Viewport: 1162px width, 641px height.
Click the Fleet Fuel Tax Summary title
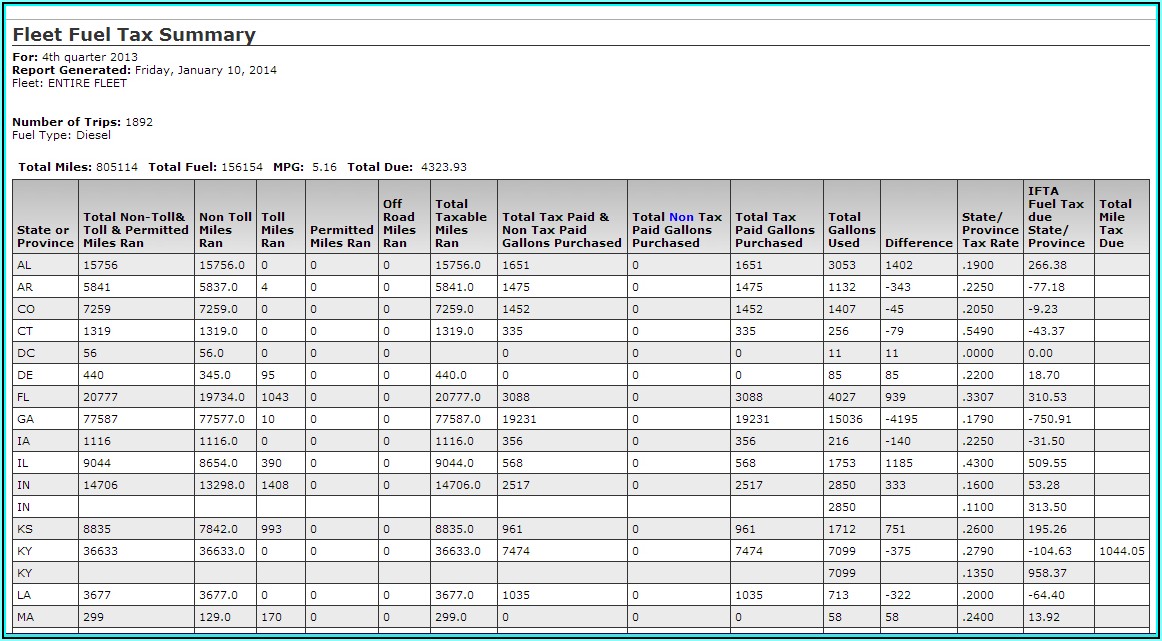[134, 35]
